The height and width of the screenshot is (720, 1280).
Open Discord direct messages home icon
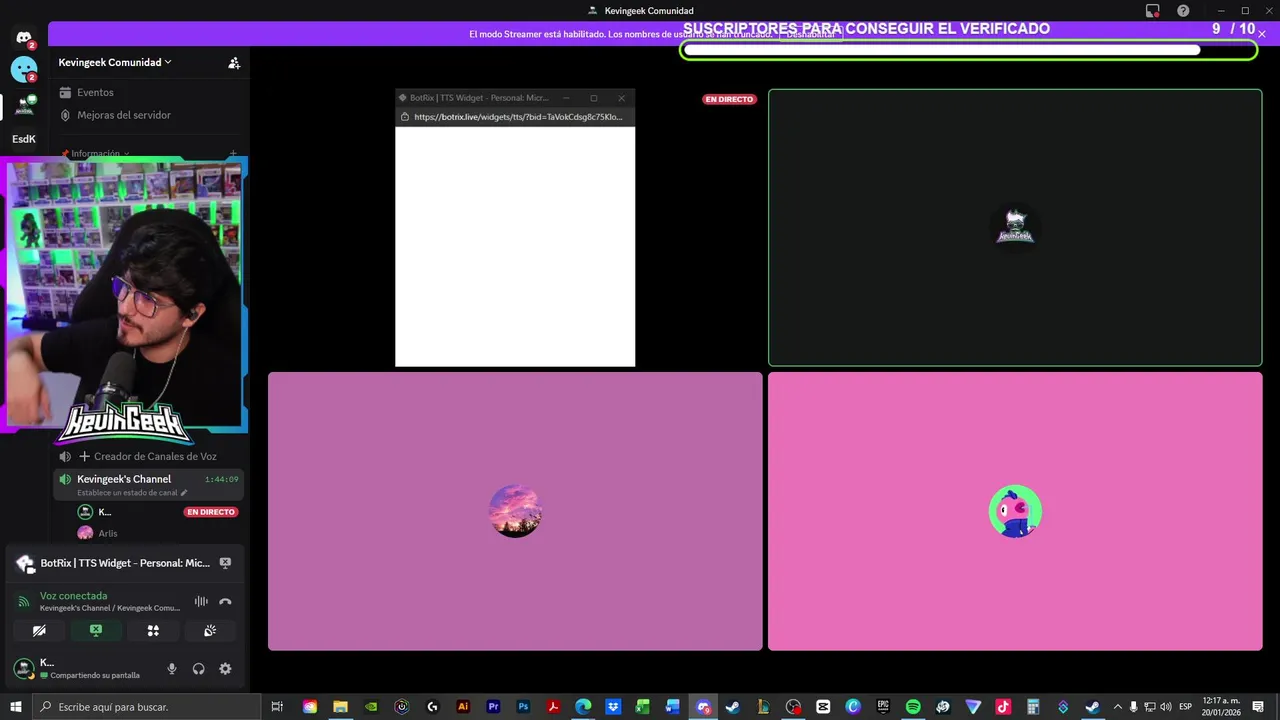[24, 38]
